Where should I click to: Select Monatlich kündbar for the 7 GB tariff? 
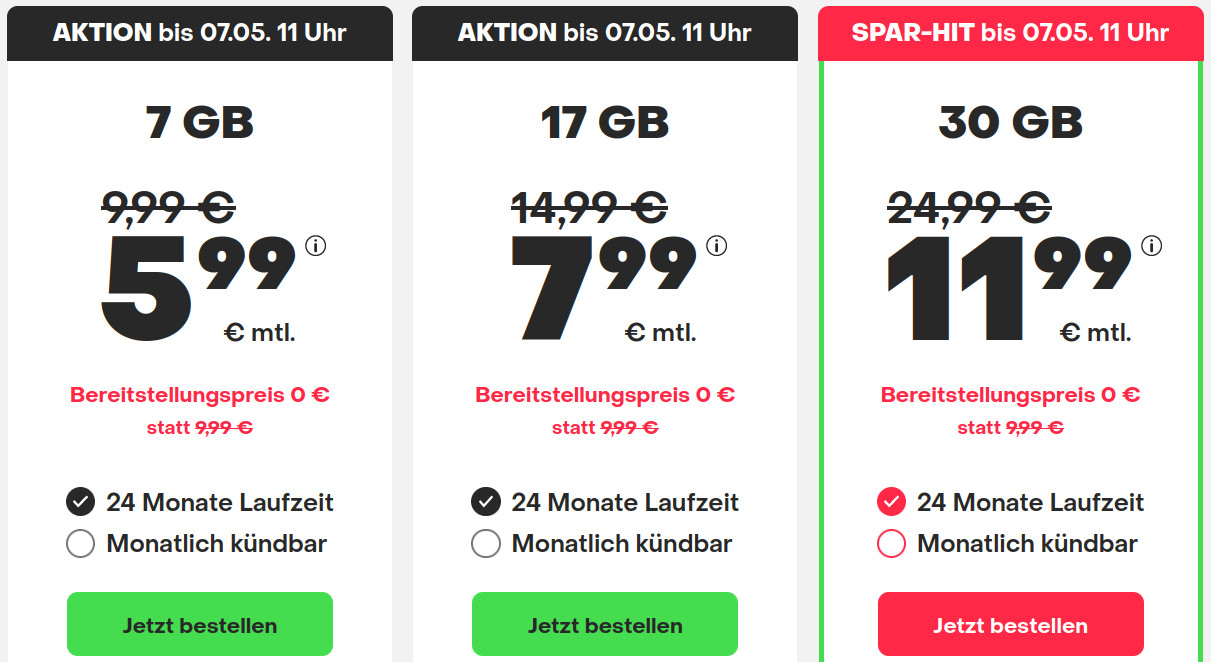pos(80,543)
